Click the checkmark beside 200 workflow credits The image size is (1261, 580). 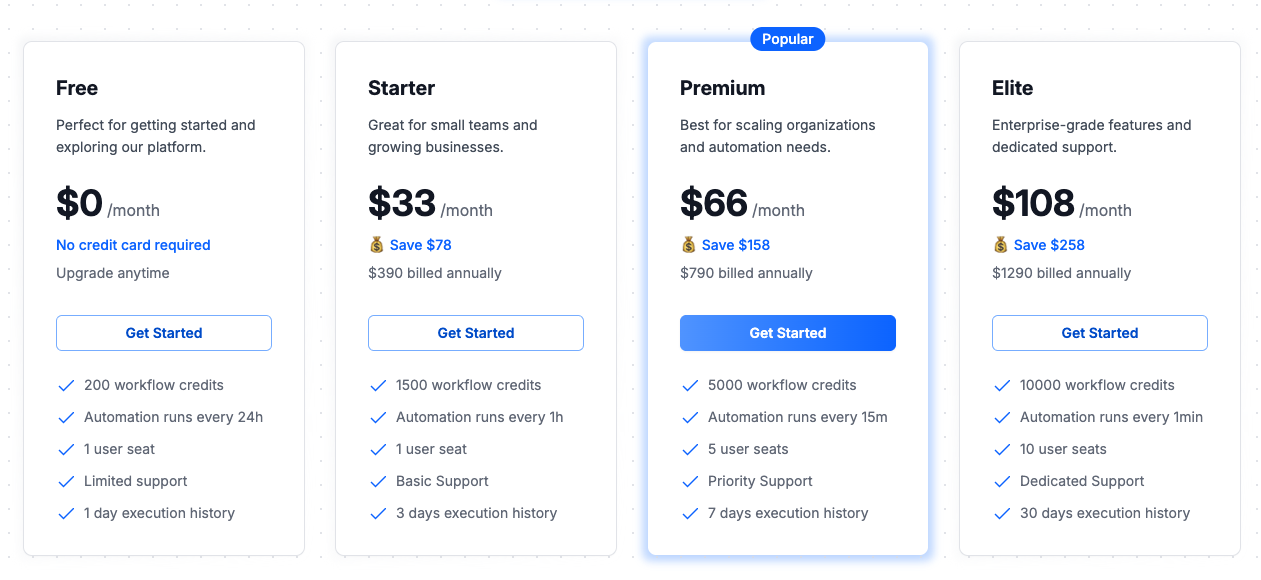67,385
